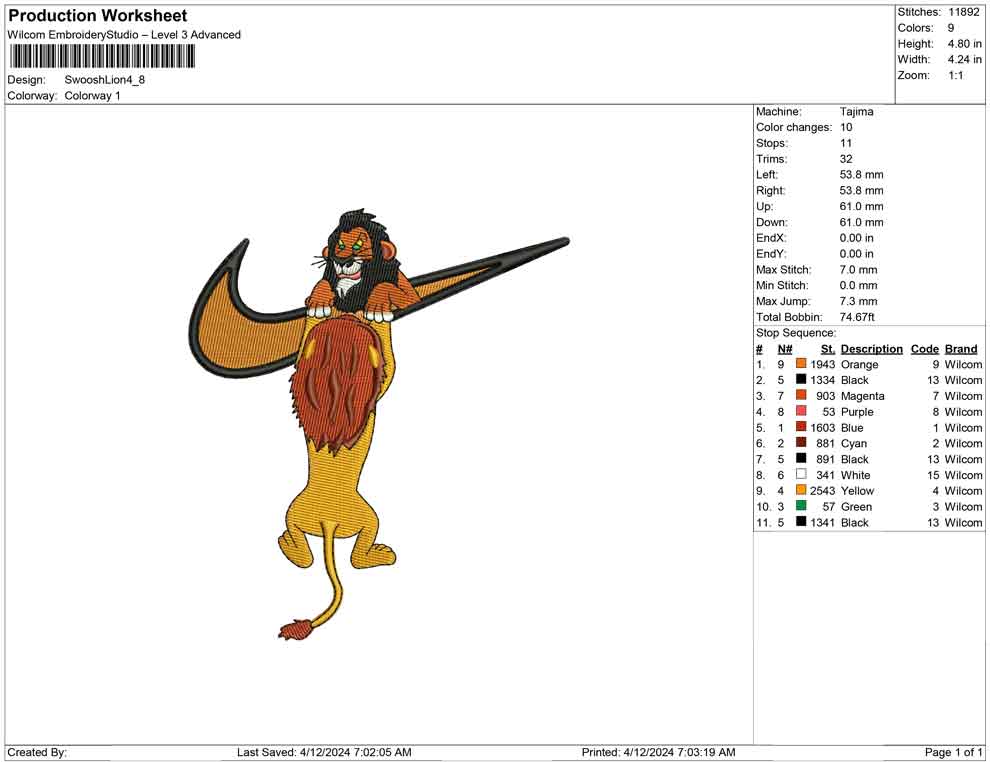
Task: Click the black swatch beside 891 stitches
Action: pos(801,458)
